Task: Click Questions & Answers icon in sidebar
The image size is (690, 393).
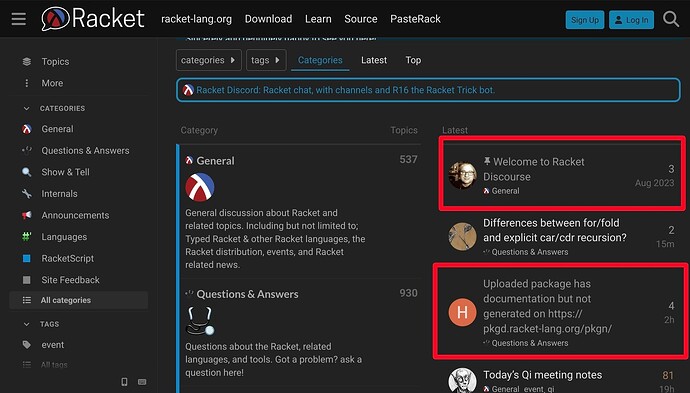Action: click(27, 151)
